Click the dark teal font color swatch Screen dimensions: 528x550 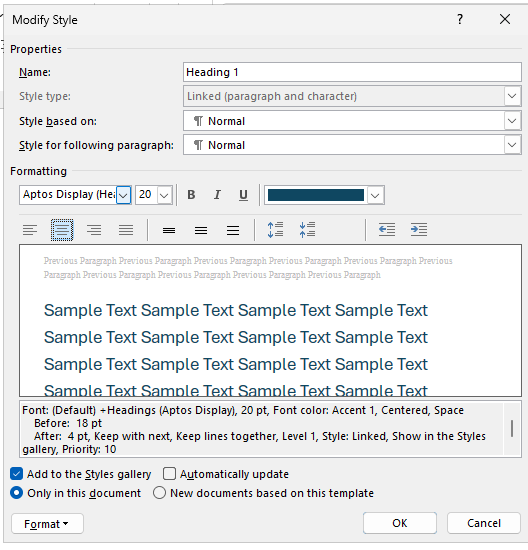coord(316,195)
